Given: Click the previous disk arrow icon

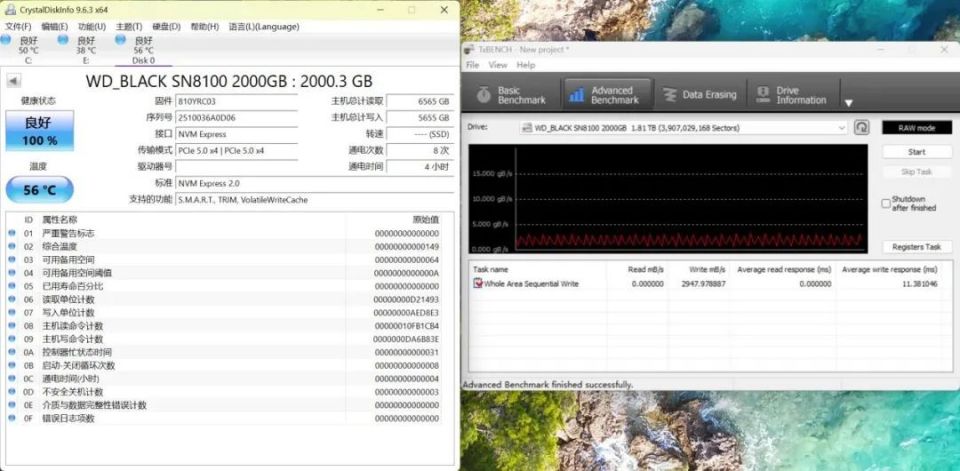Looking at the screenshot, I should [13, 81].
